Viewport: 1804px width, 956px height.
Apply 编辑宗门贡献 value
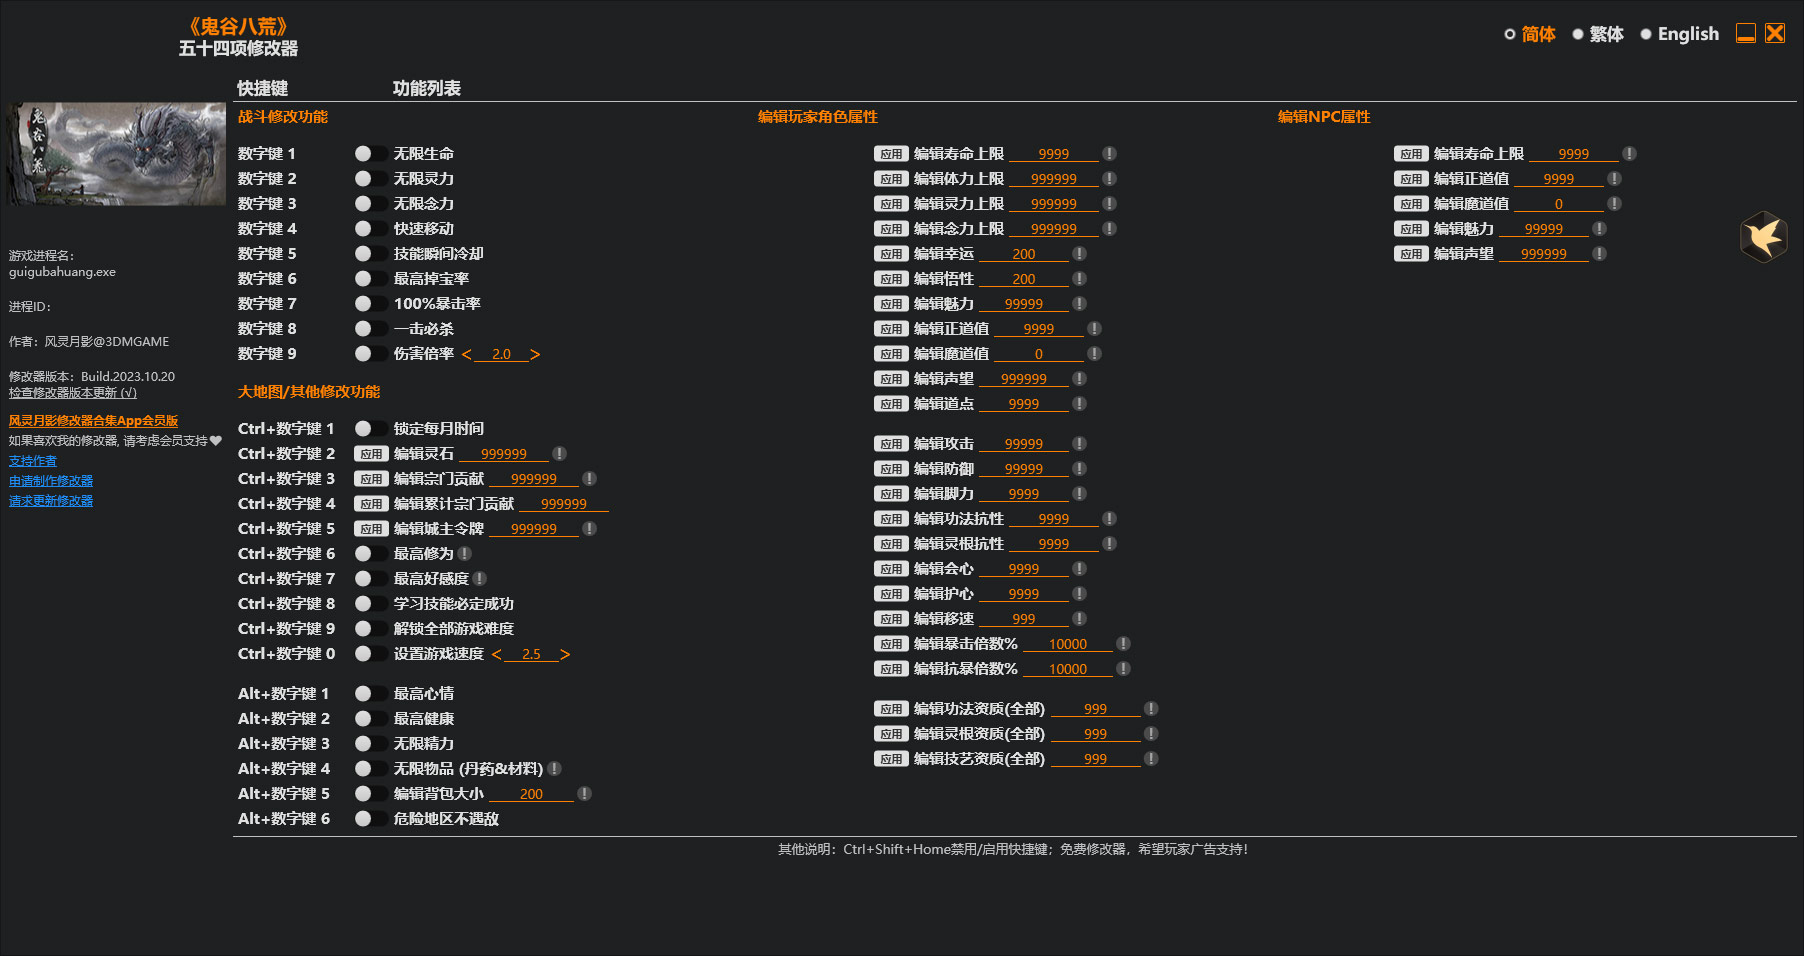[x=371, y=479]
